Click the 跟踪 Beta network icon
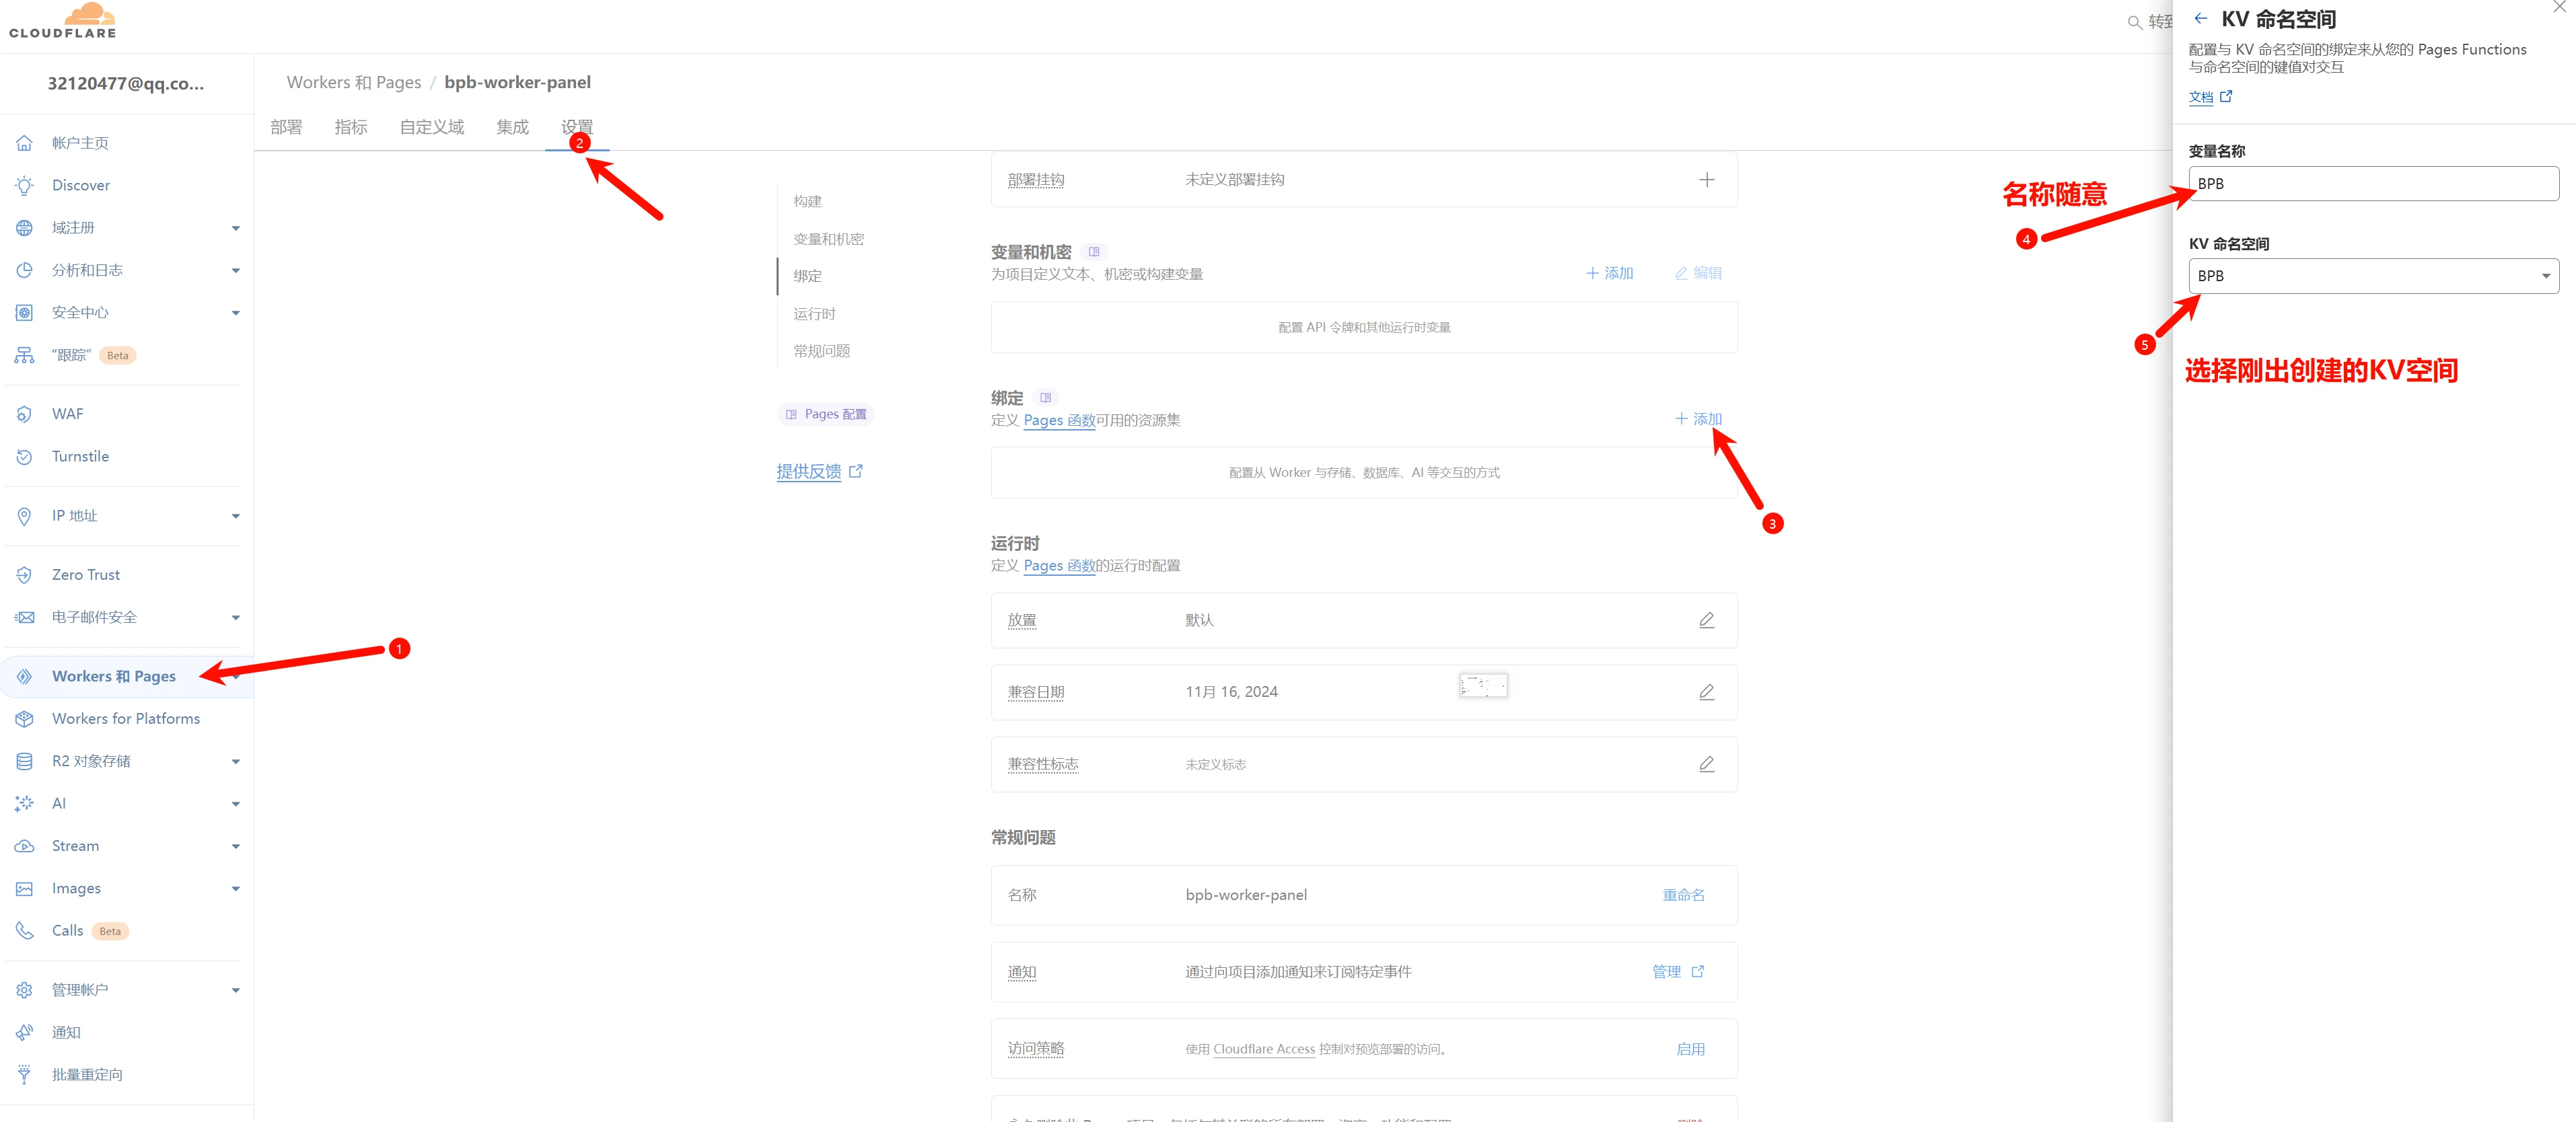Image resolution: width=2576 pixels, height=1122 pixels. pos(24,355)
